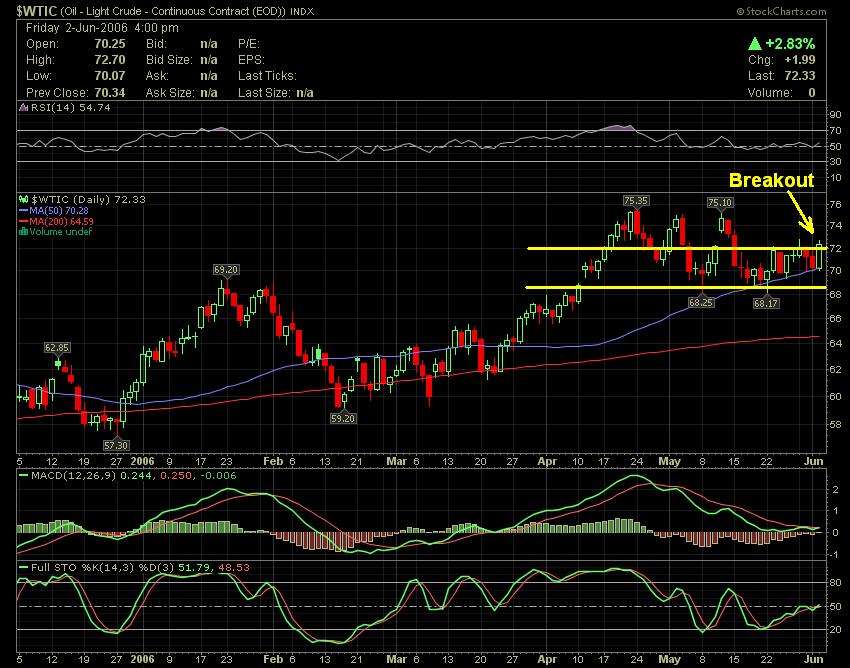Click the Low value 70.07
This screenshot has height=668, width=850.
tap(110, 76)
